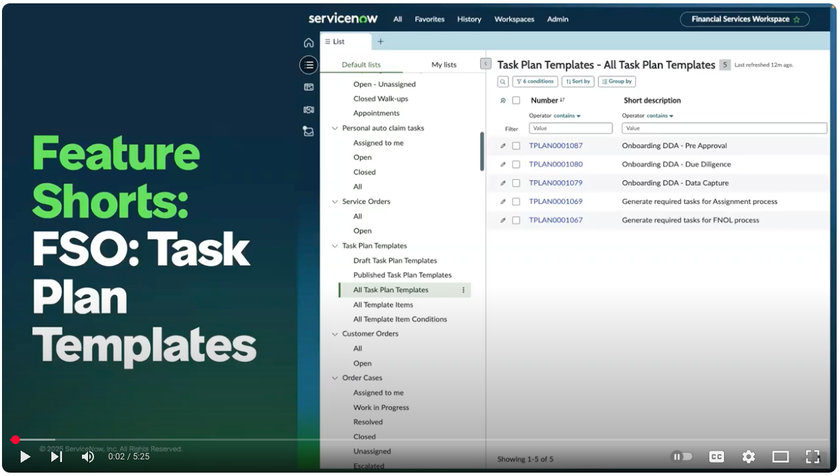This screenshot has width=840, height=476.
Task: Check the TPLAN0001067 row checkbox
Action: (516, 220)
